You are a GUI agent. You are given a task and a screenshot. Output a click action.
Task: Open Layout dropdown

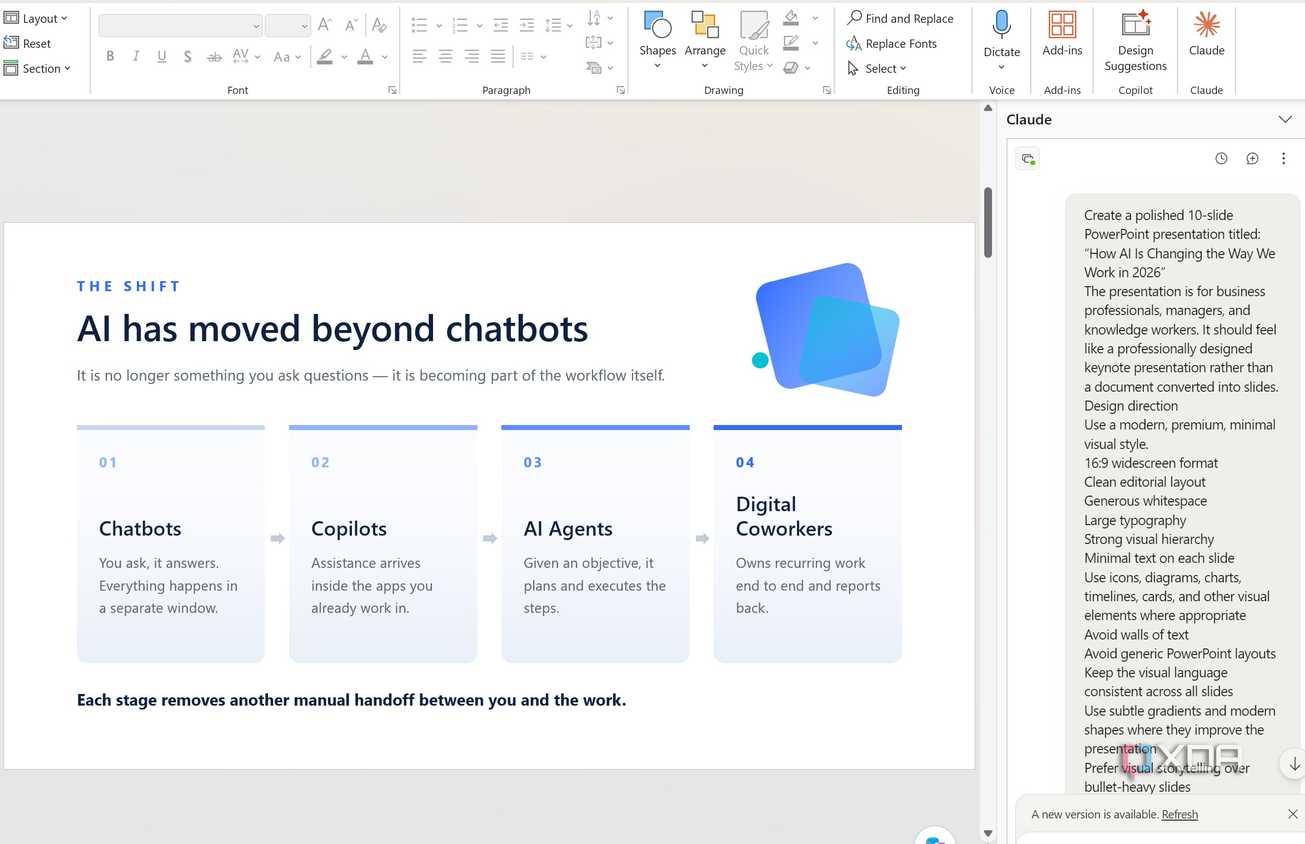pyautogui.click(x=37, y=18)
